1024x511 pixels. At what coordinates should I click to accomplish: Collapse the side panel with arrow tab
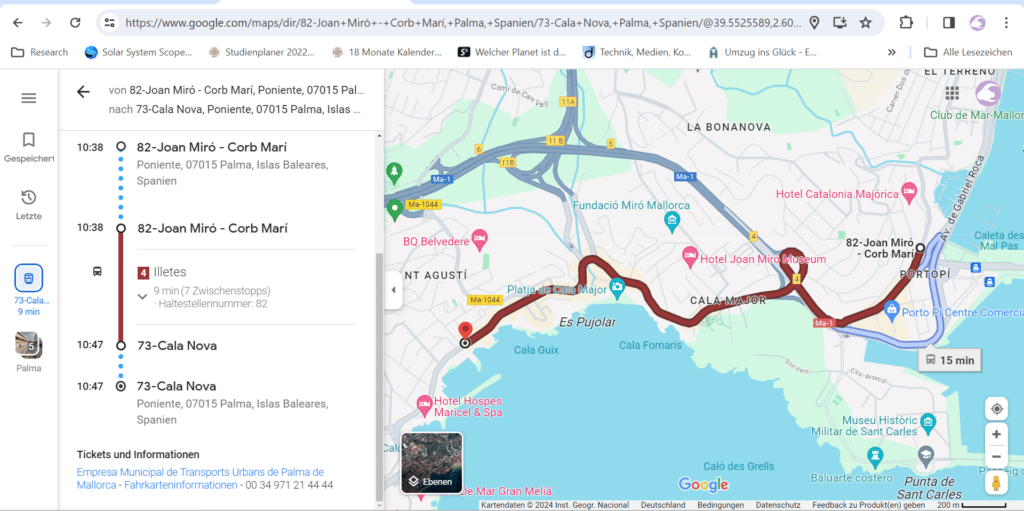392,289
